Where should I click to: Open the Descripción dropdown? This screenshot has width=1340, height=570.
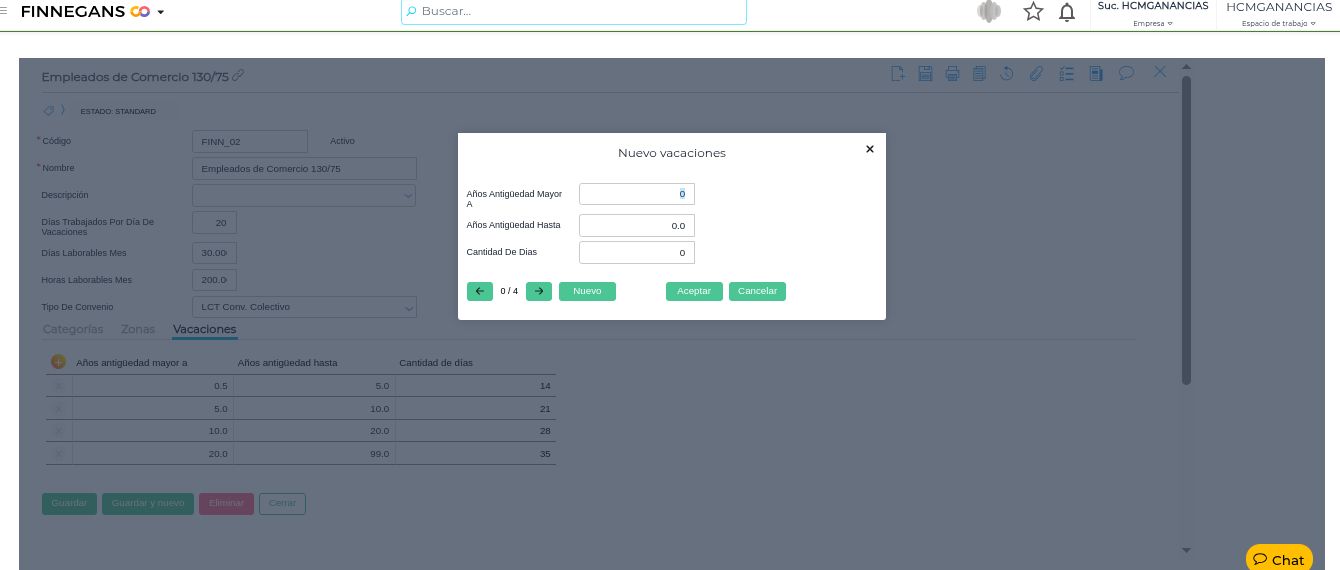click(x=408, y=196)
